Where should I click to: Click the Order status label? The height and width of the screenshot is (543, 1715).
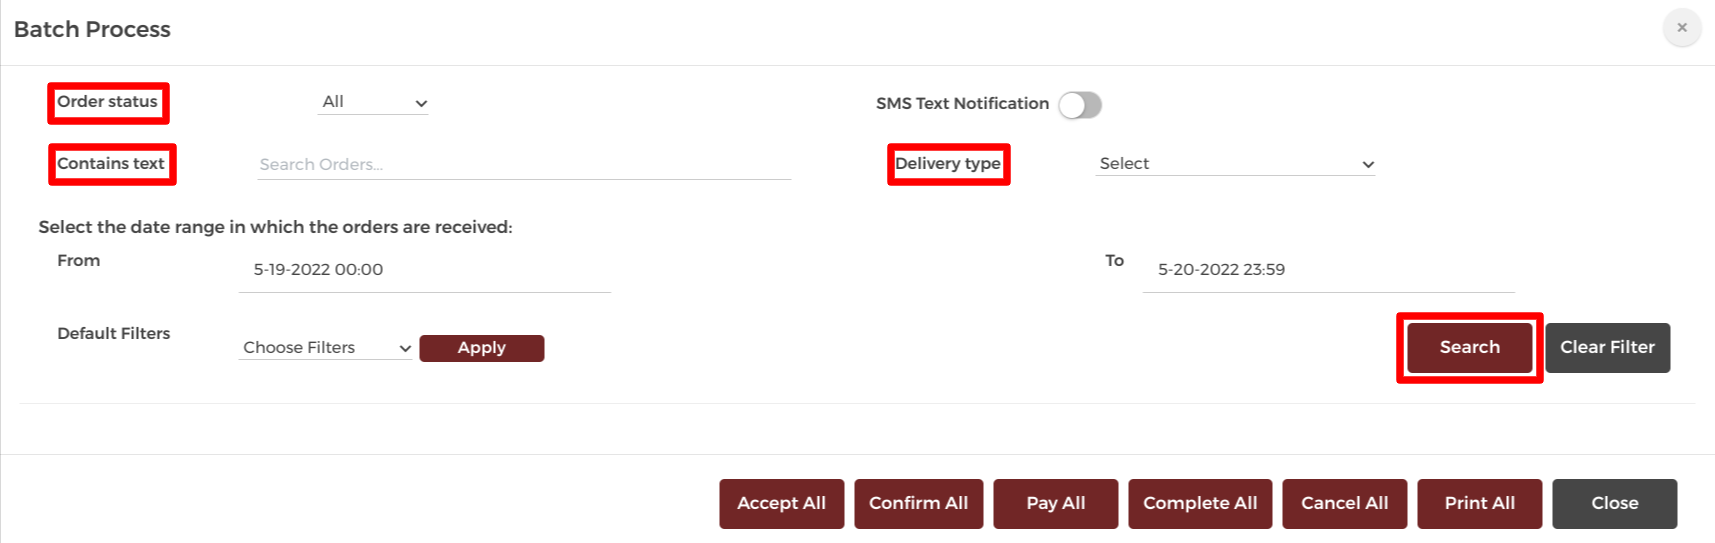(107, 102)
